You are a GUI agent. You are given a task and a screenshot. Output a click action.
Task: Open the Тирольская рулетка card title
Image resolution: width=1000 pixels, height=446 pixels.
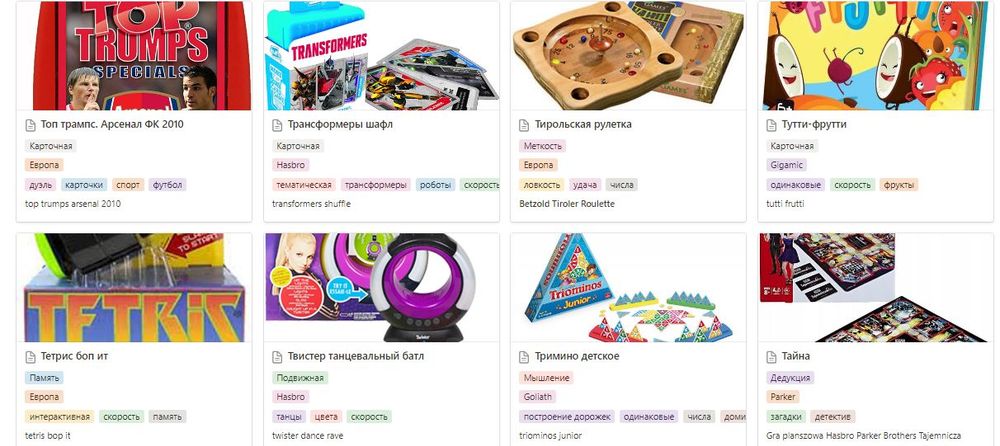[x=583, y=124]
